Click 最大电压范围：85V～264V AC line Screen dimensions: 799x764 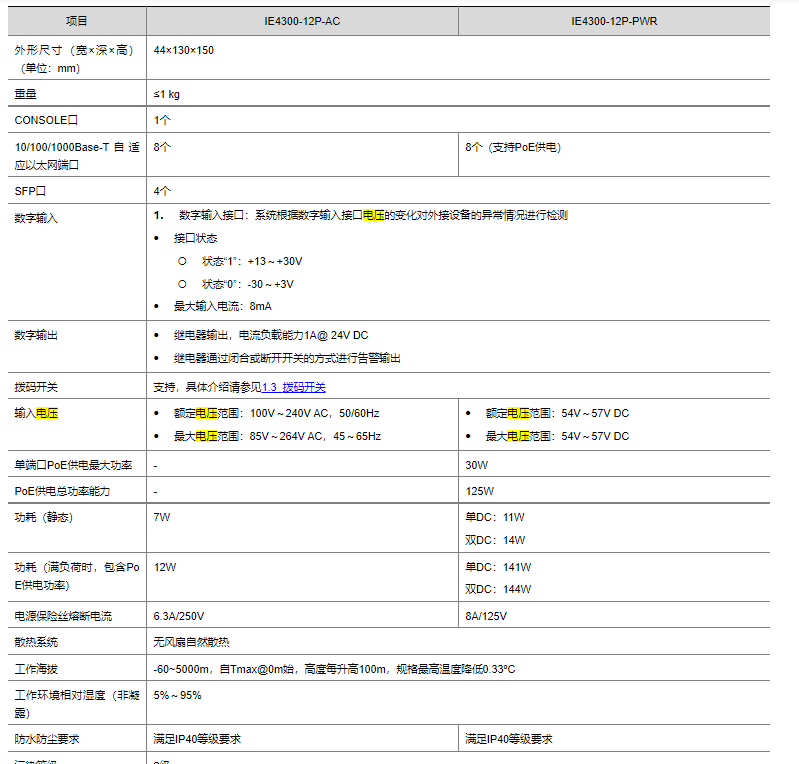coord(277,436)
